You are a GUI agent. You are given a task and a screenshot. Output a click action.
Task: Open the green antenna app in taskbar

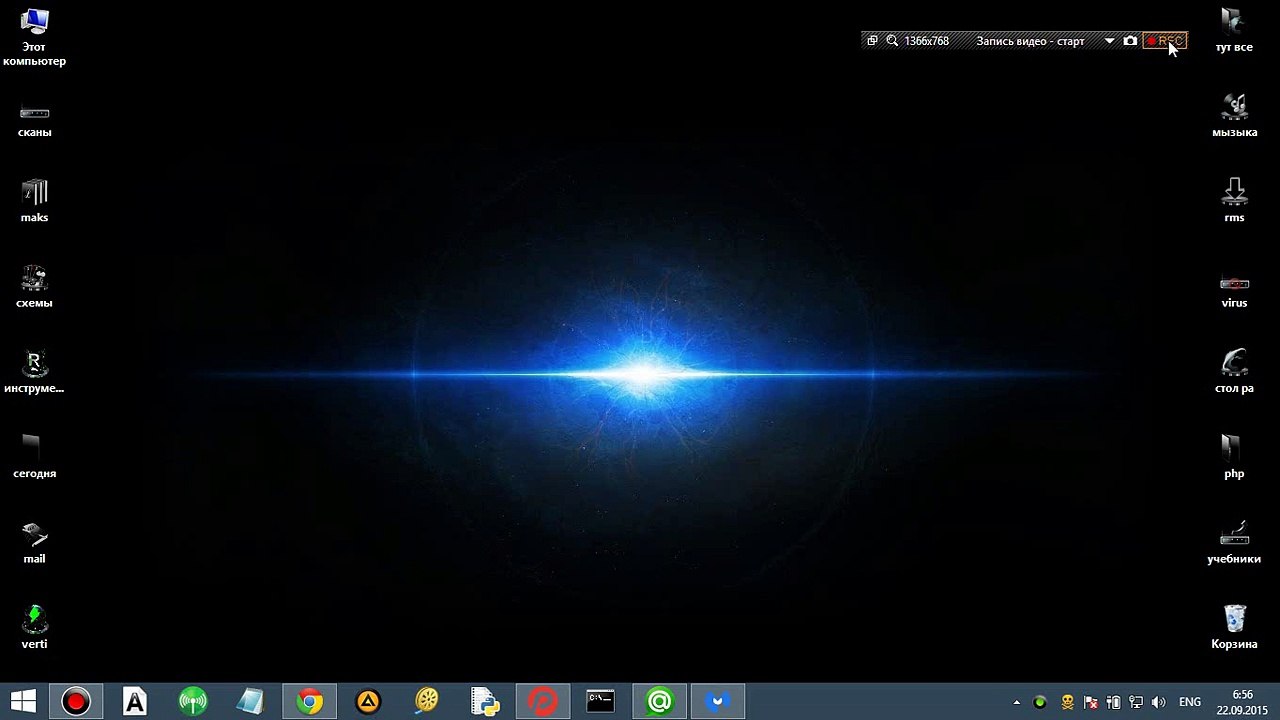(x=192, y=702)
